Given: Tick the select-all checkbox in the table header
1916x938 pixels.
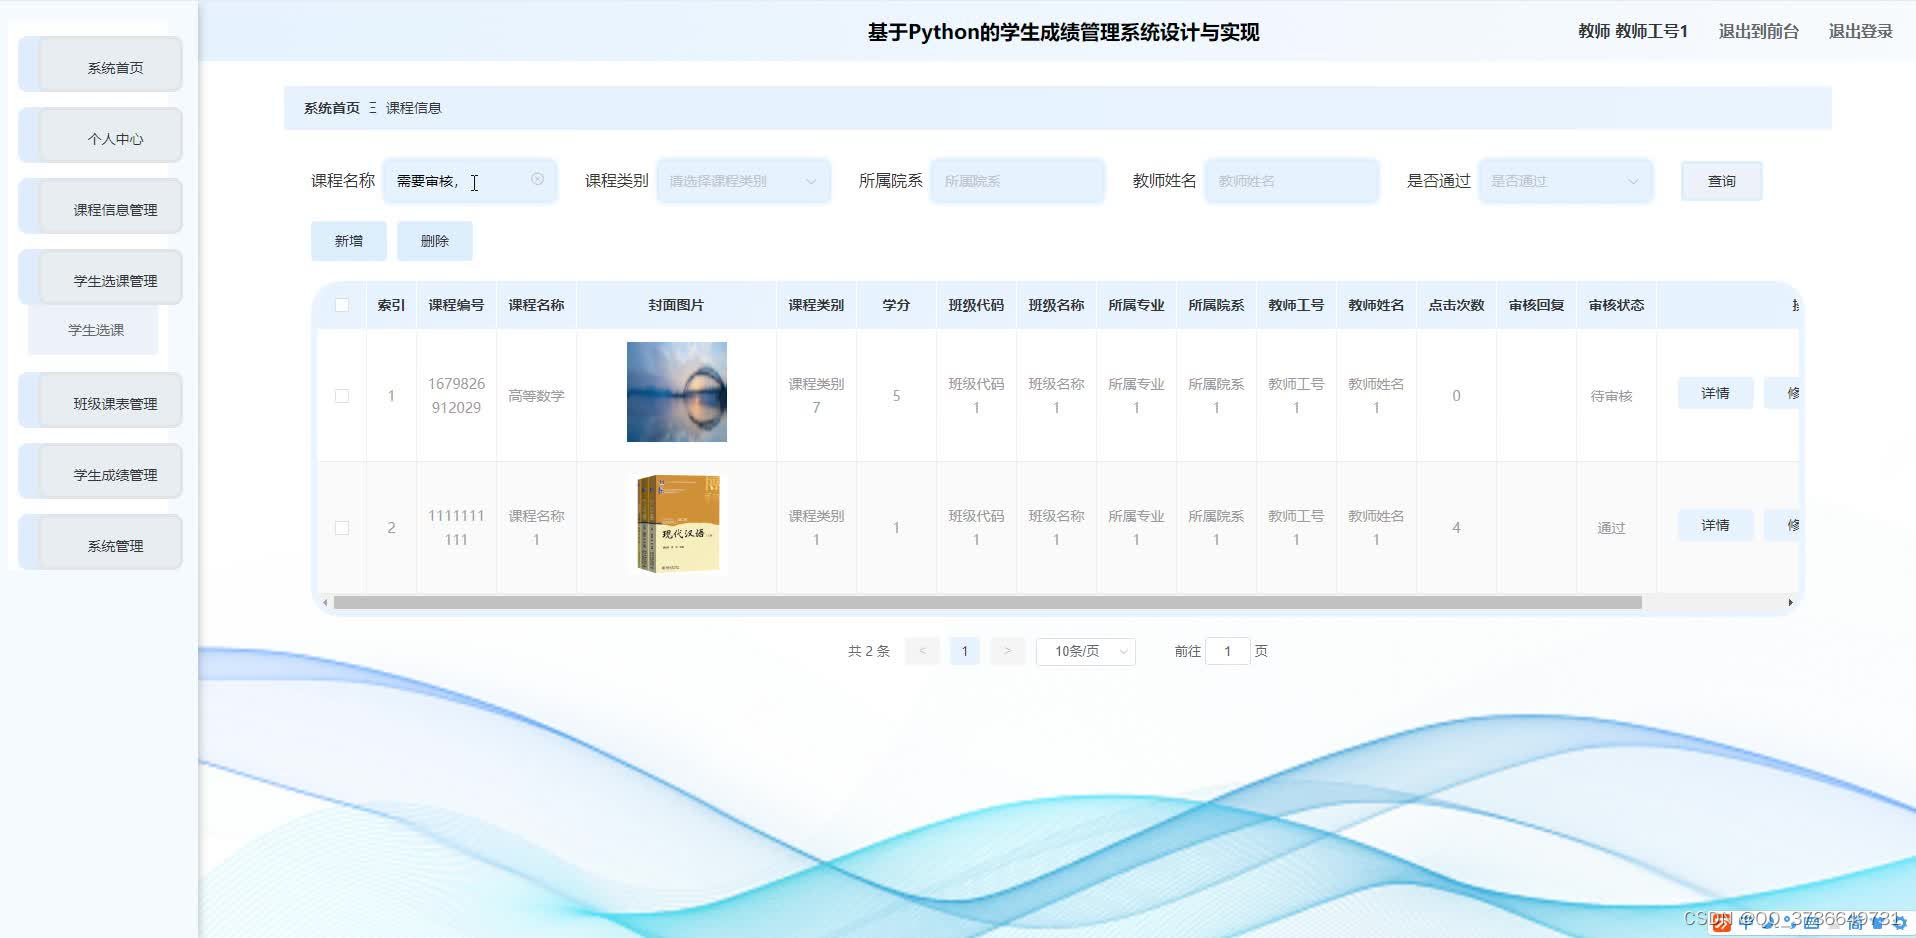Looking at the screenshot, I should point(342,305).
